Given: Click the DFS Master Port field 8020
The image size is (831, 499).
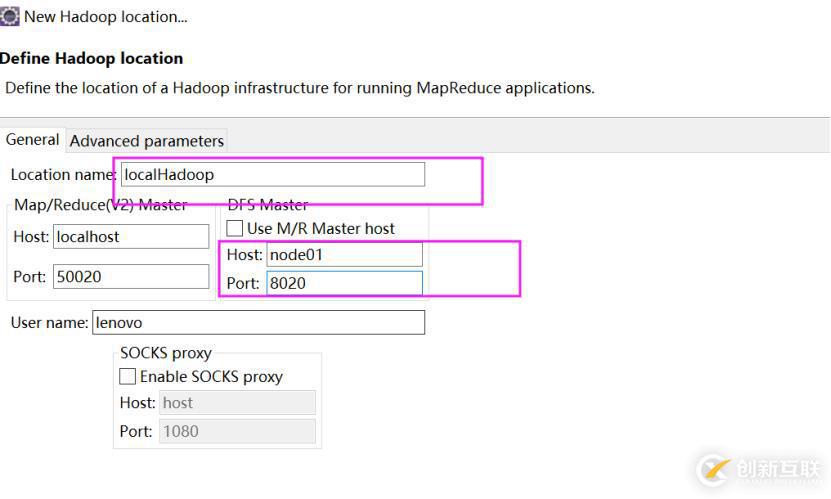Looking at the screenshot, I should [x=344, y=283].
